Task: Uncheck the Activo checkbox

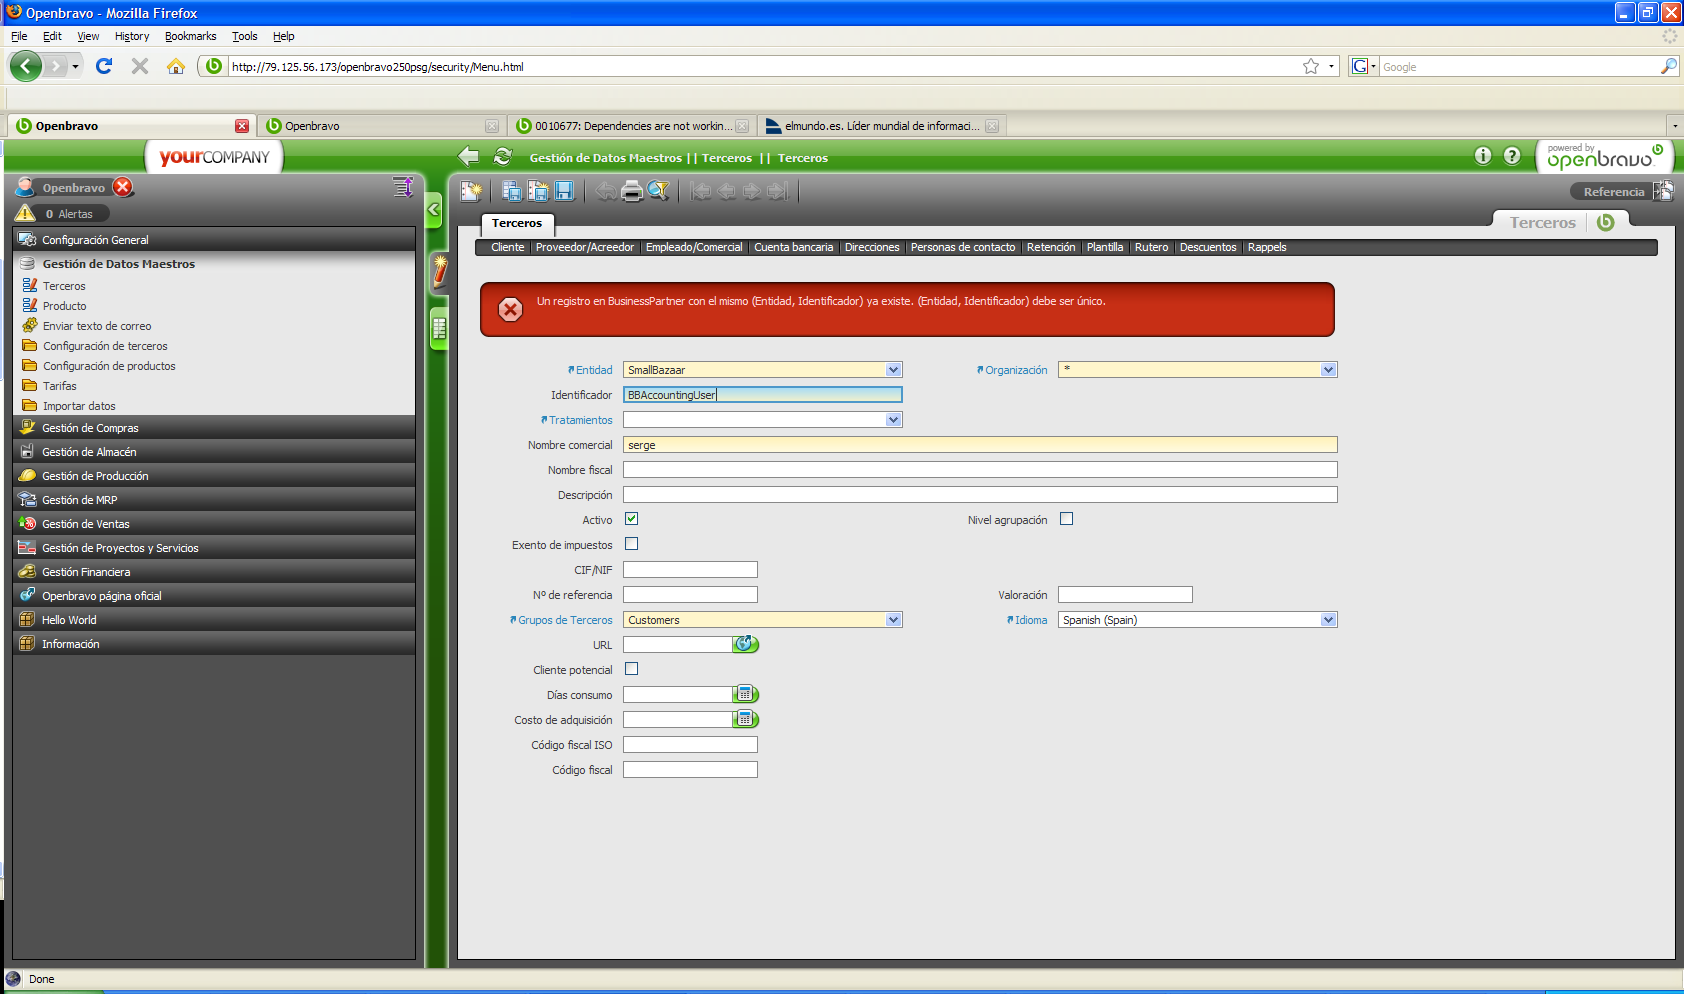Action: tap(631, 519)
